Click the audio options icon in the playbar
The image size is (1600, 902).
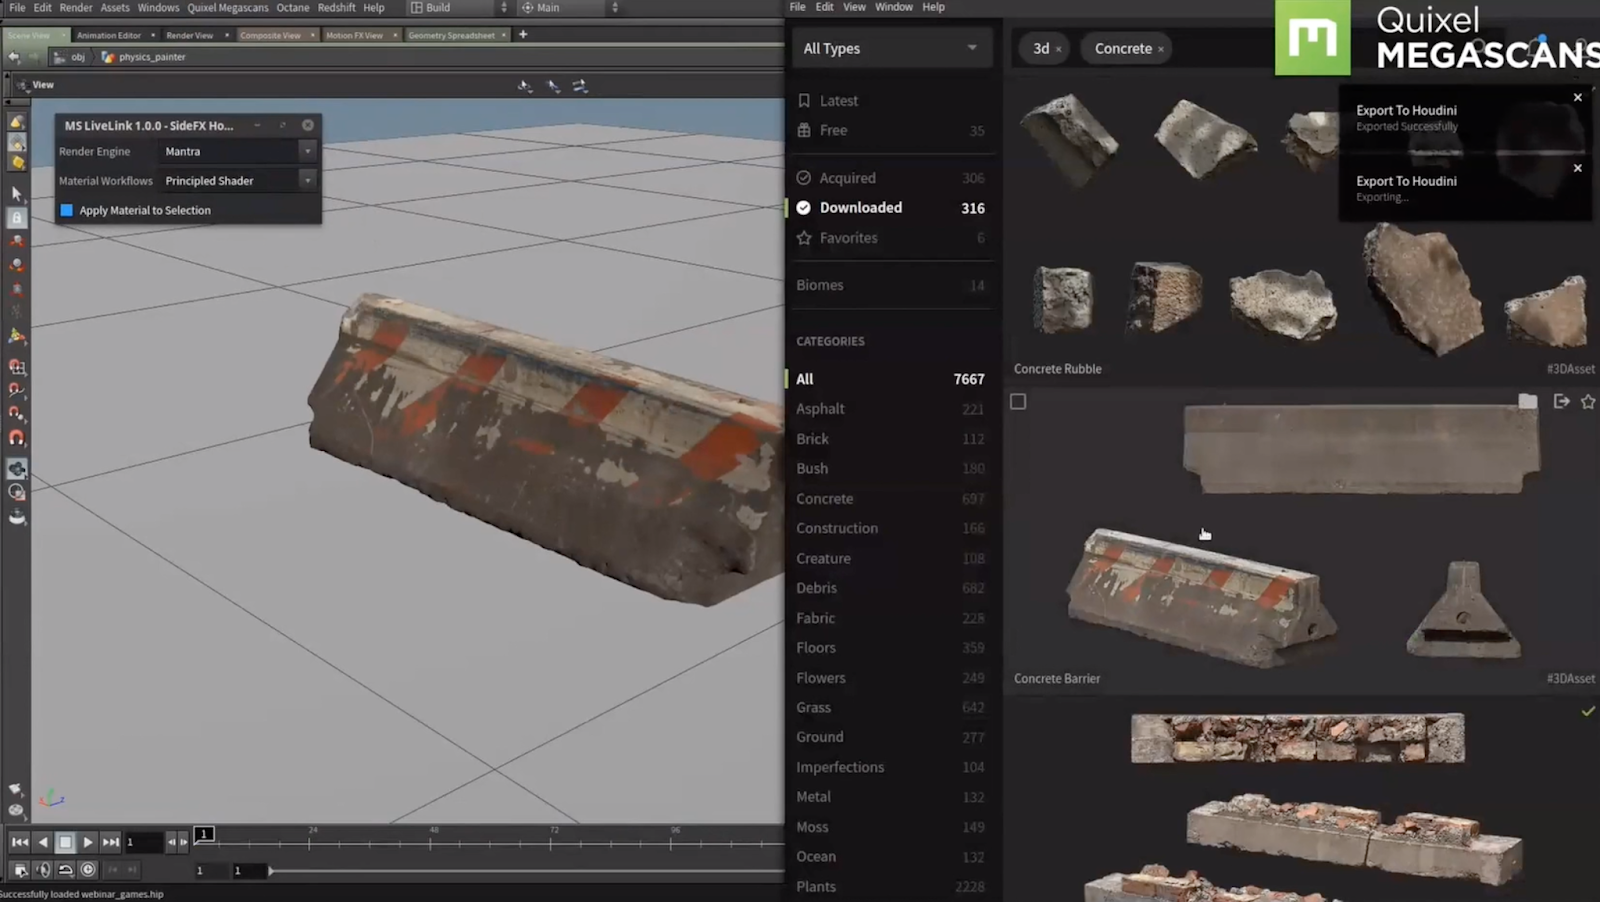pos(42,870)
